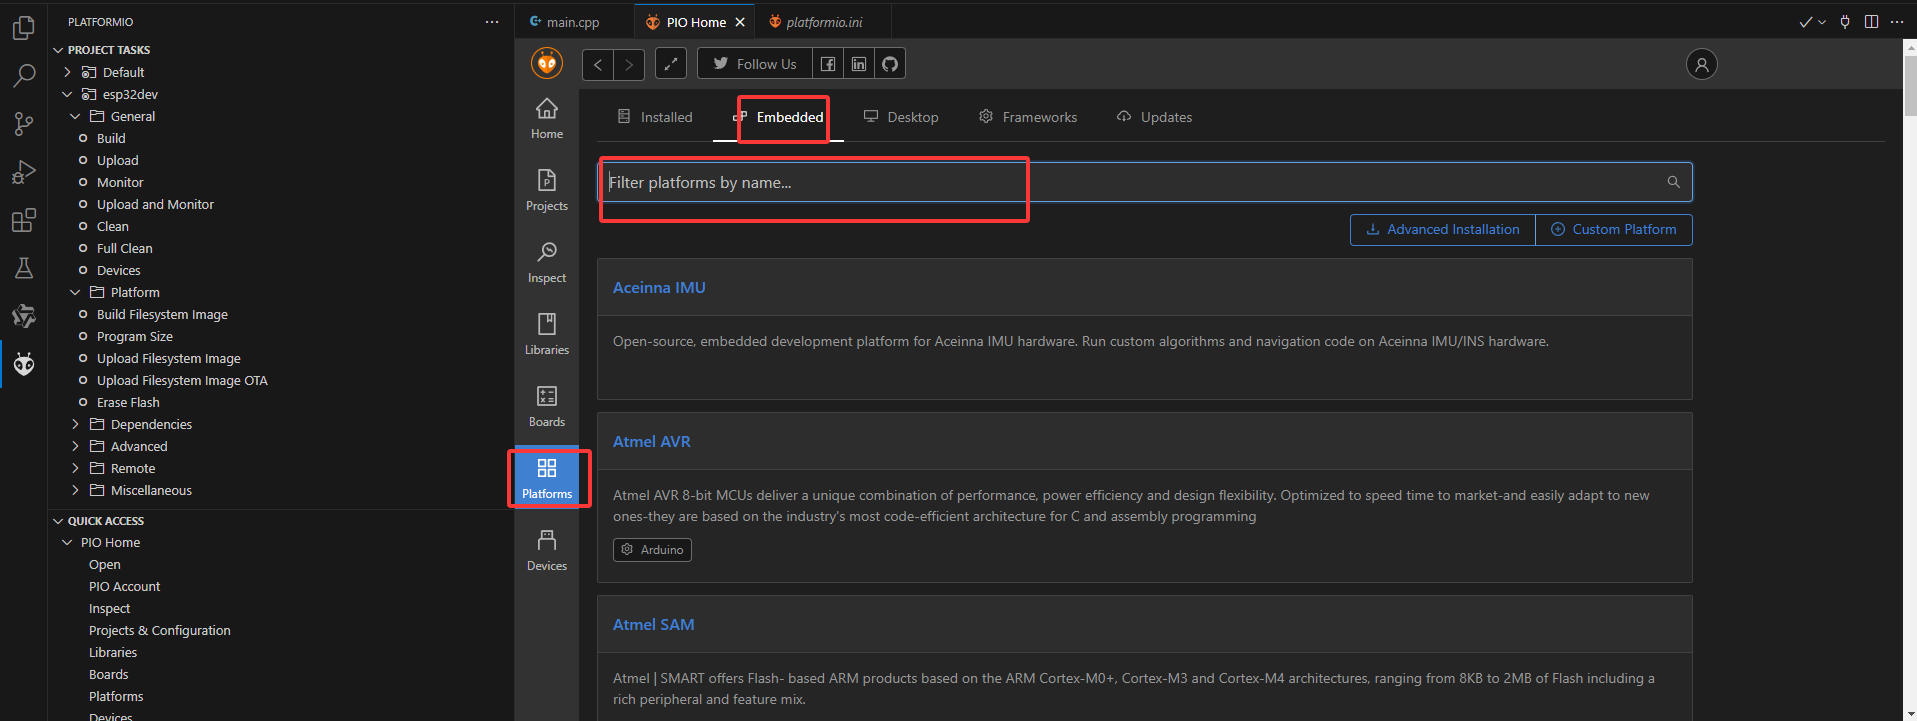Click the Advanced Installation button
Screen dimensions: 1917x721
(x=1443, y=229)
